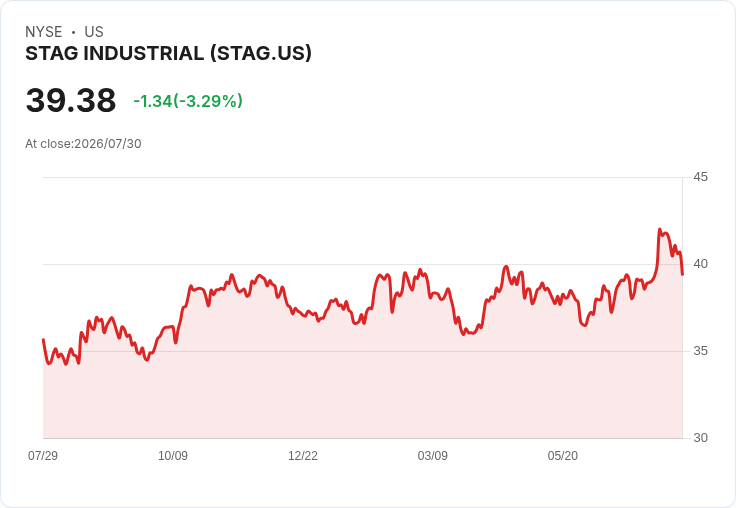Click the 45 horizontal gridline
The height and width of the screenshot is (508, 736).
click(x=362, y=177)
